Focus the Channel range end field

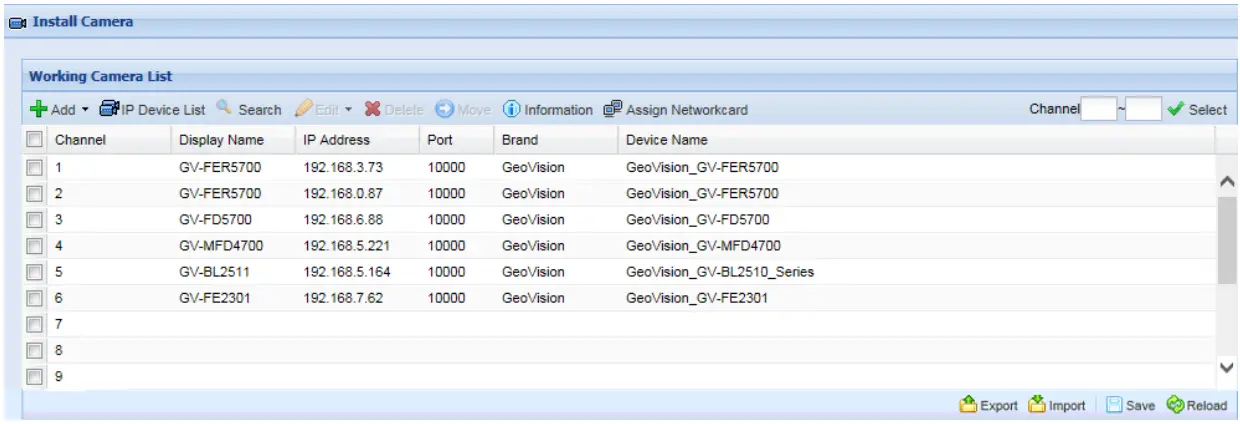(1144, 109)
